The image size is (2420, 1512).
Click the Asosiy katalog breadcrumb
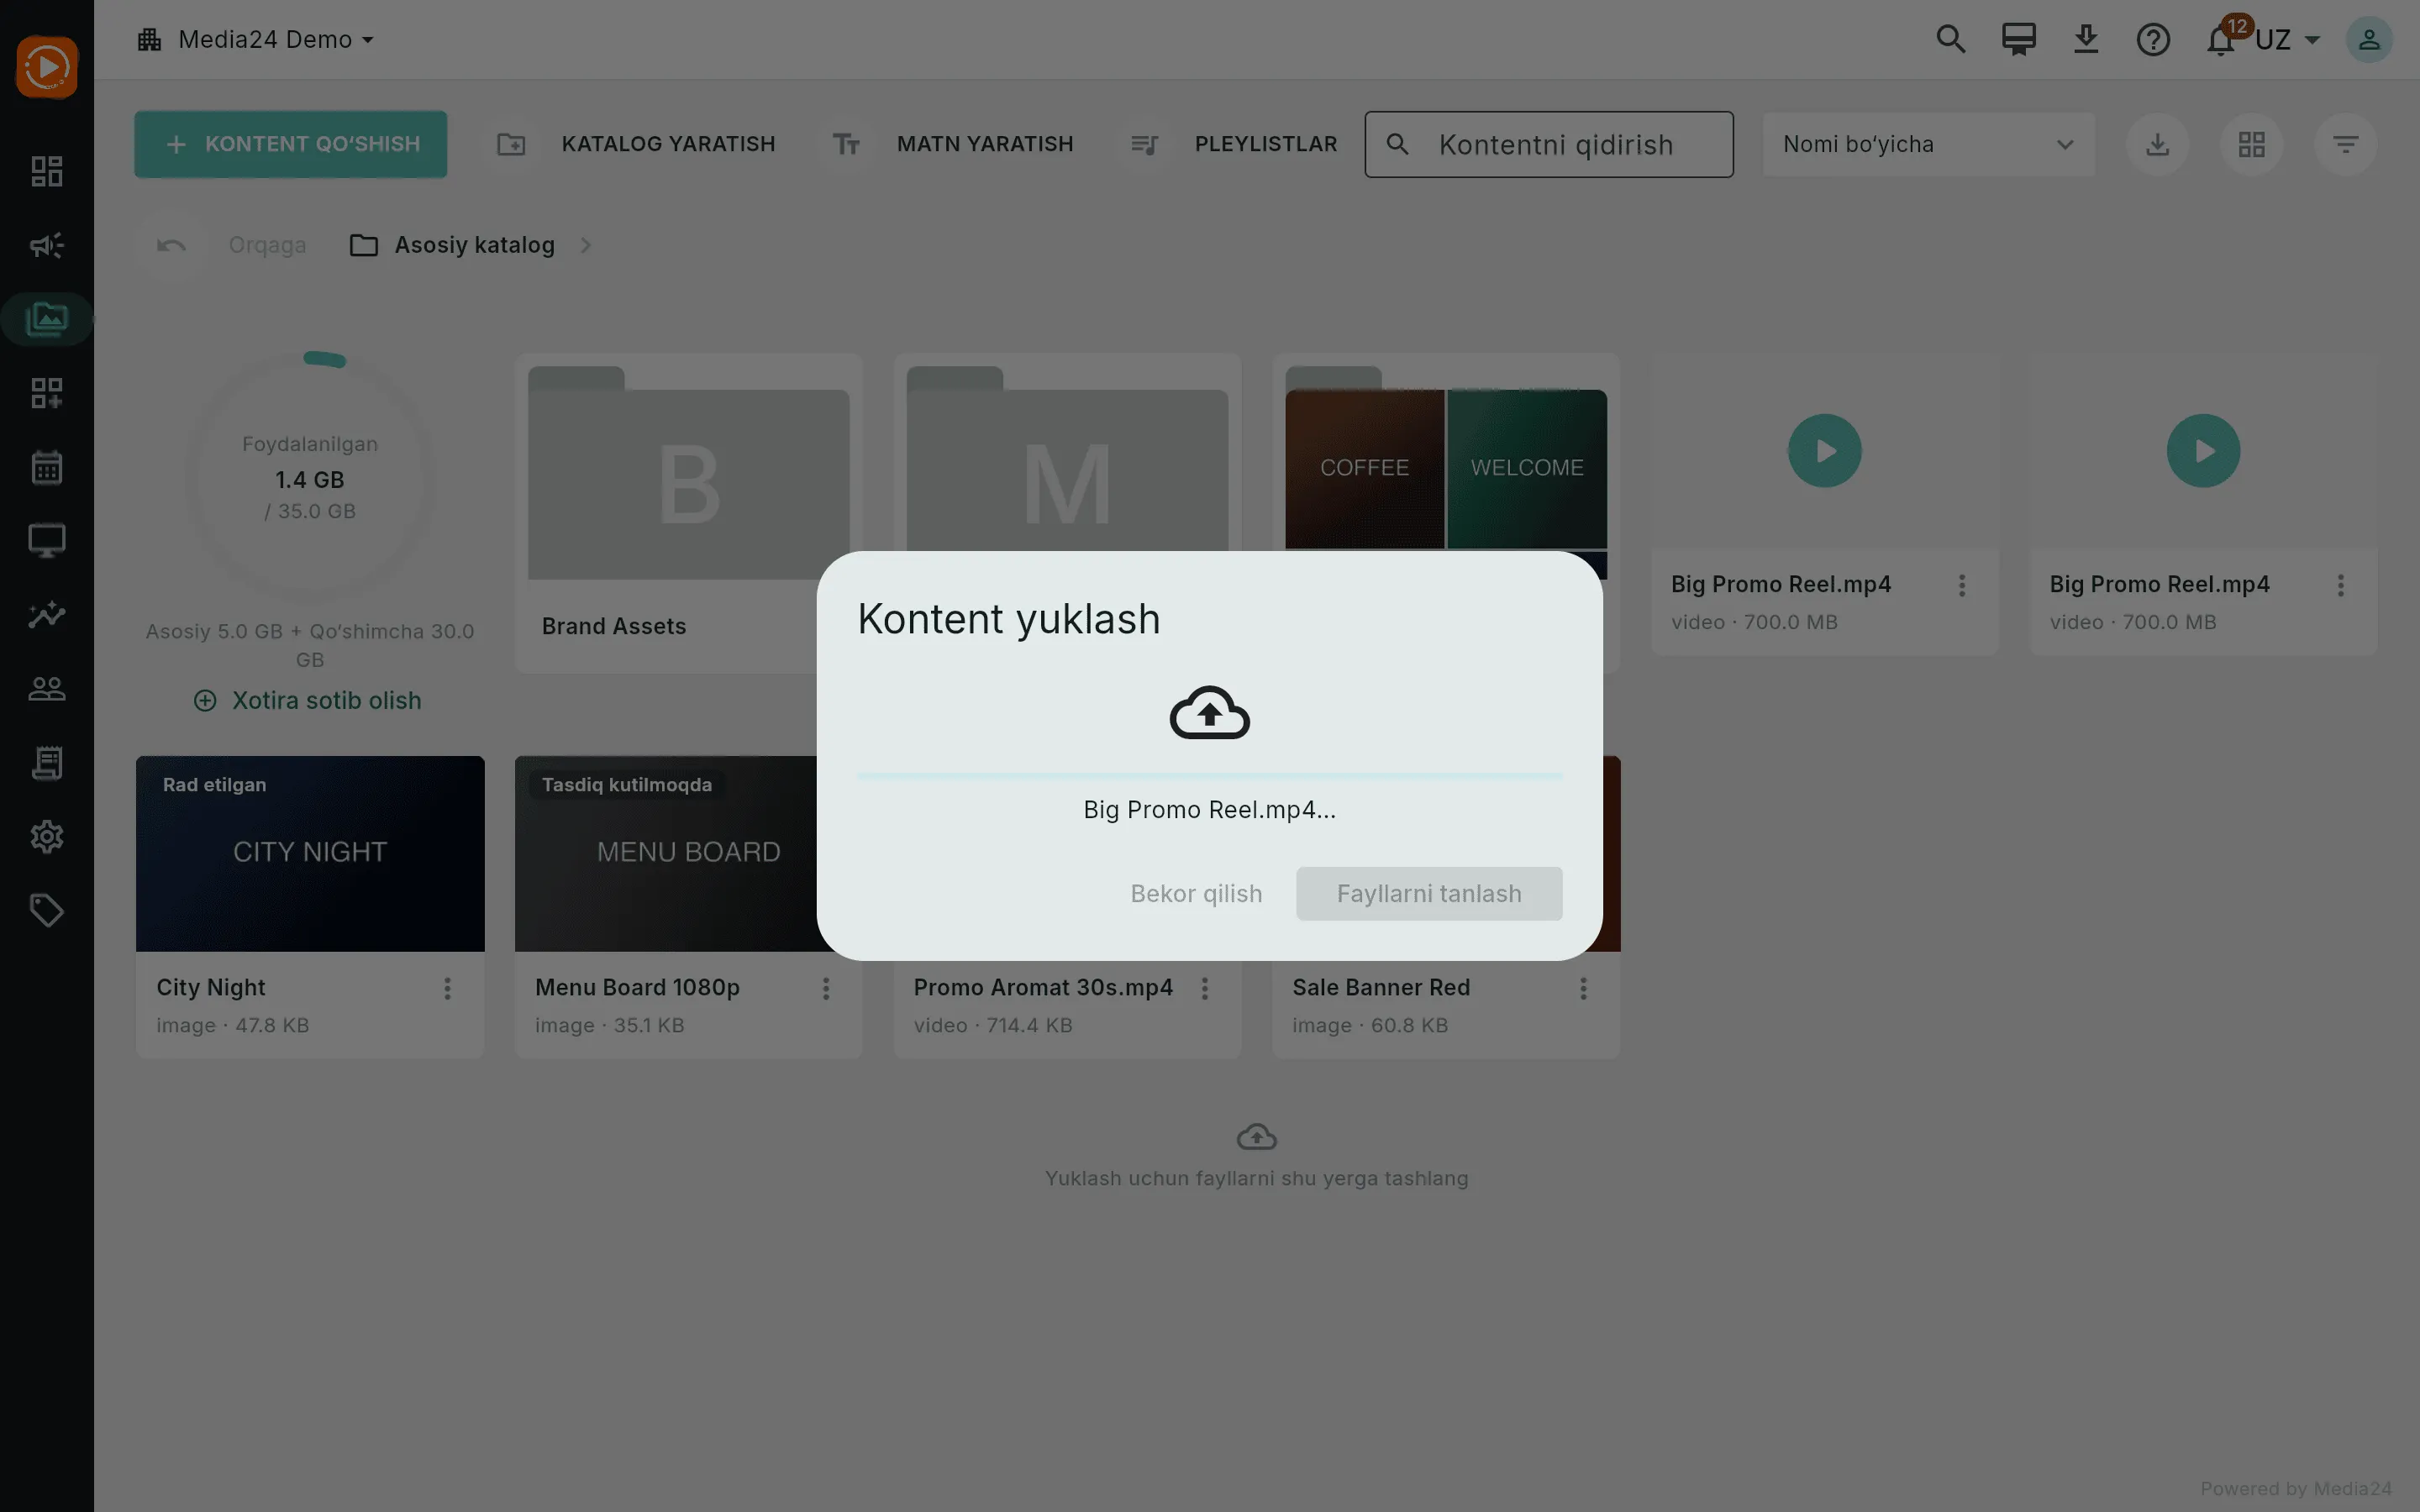pos(452,245)
